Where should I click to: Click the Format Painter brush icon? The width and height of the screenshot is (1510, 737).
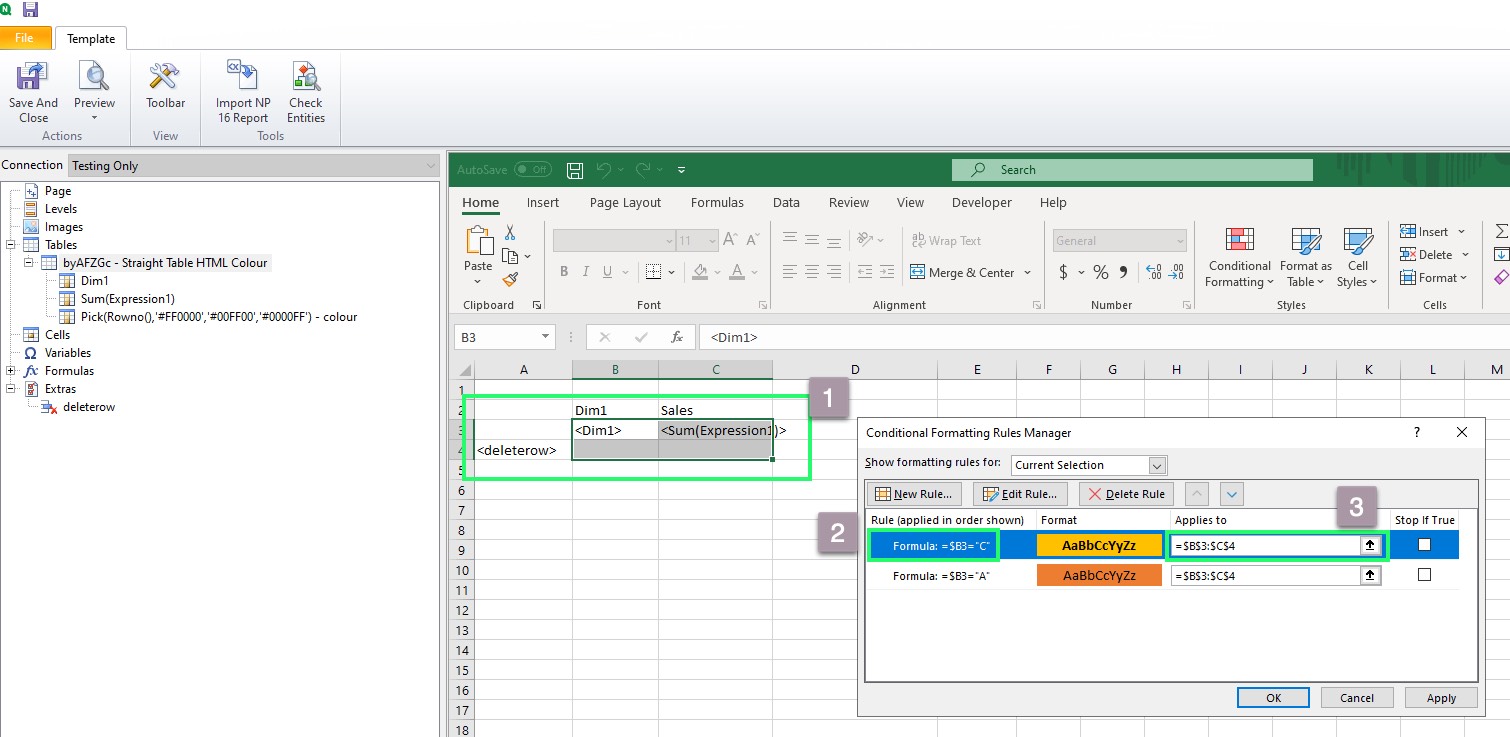[510, 280]
